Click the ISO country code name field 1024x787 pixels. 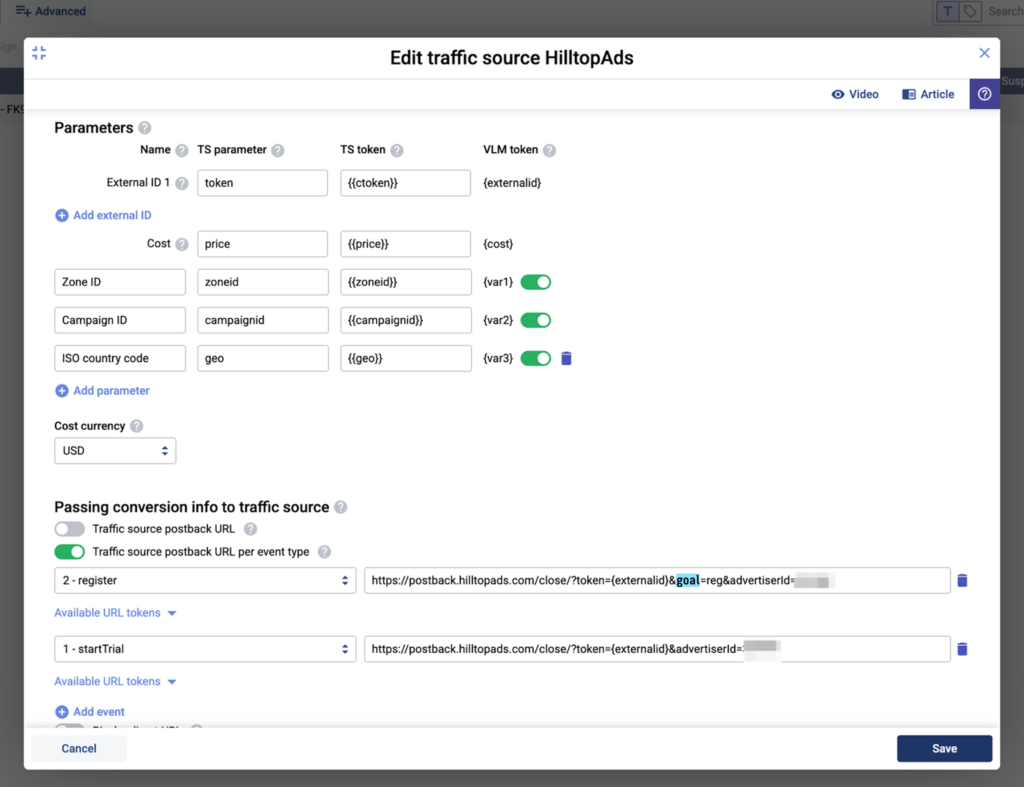(120, 358)
